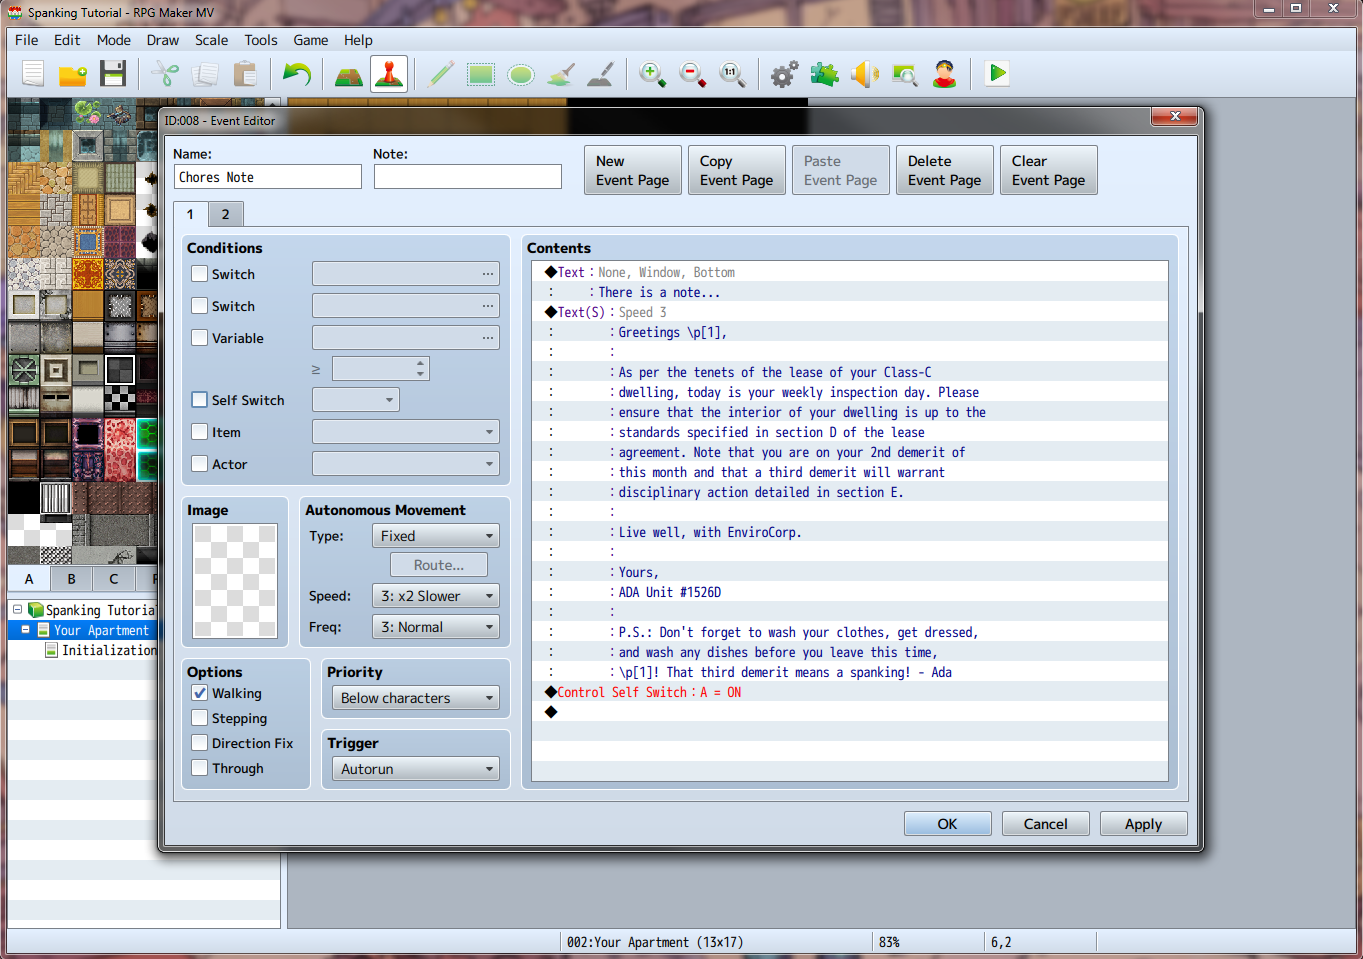Open the Tools menu
1363x959 pixels.
coord(261,40)
